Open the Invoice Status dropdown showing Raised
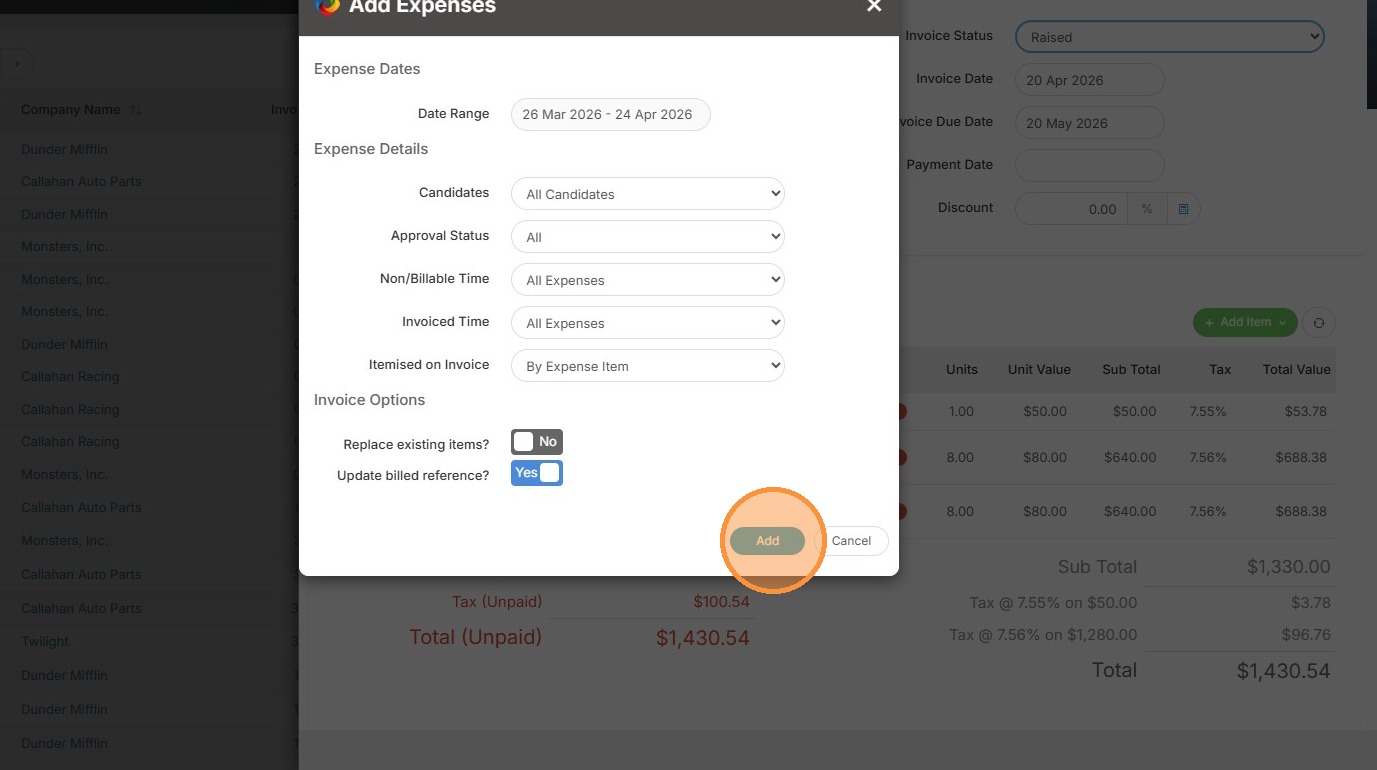1377x770 pixels. pos(1170,37)
